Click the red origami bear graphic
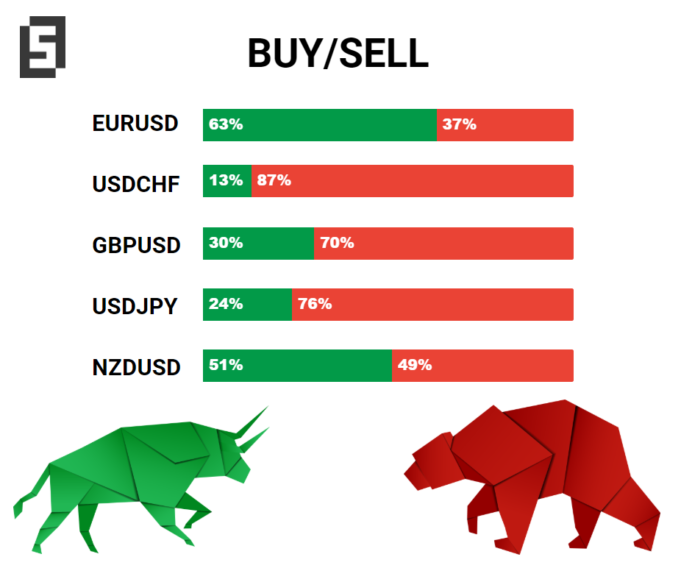Screen dimensions: 681x568 [x=532, y=477]
